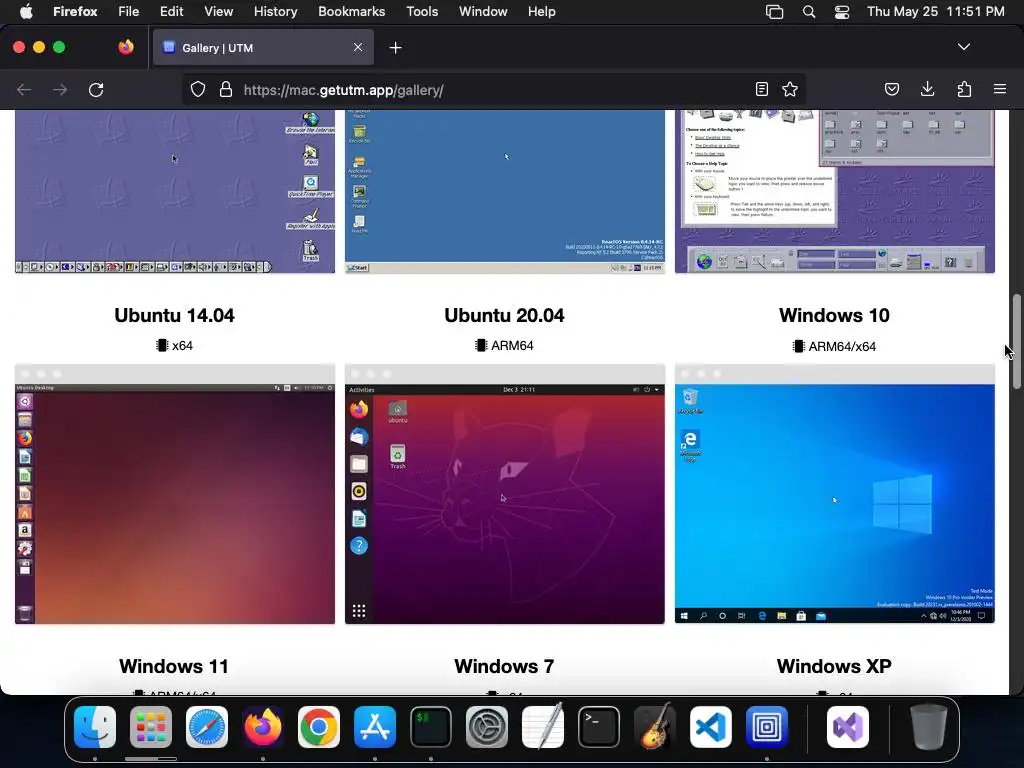Open the ReactOS blue desktop screenshot

(505, 191)
